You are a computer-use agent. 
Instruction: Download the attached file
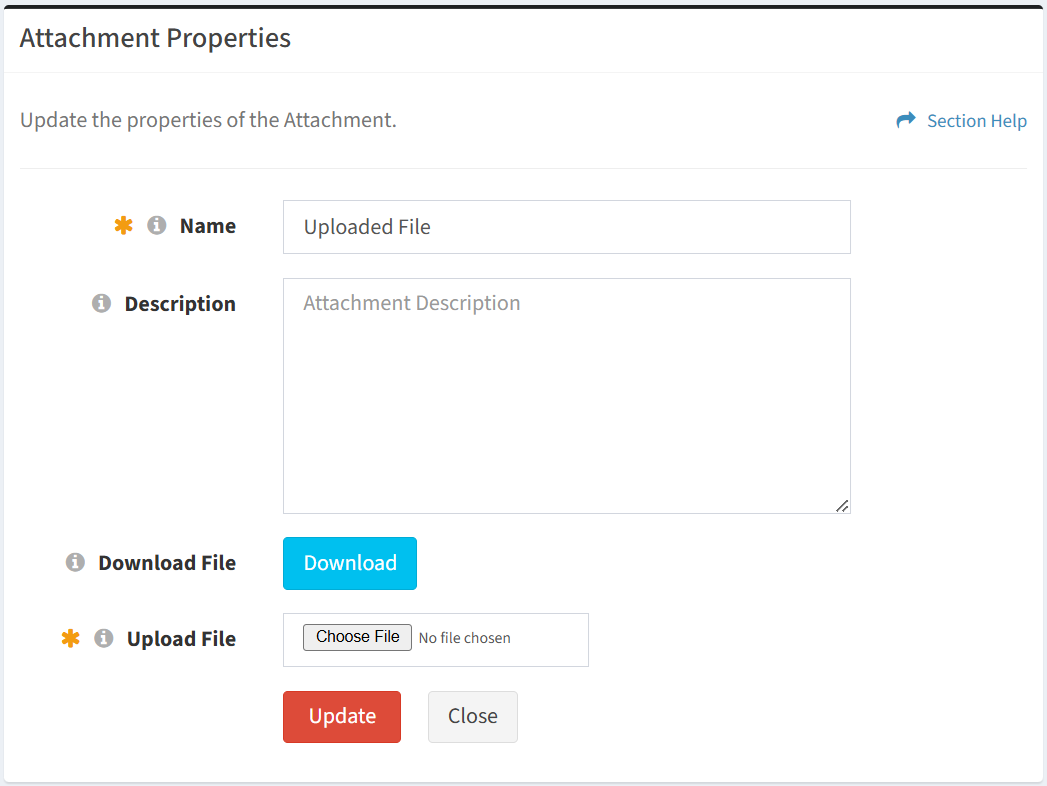350,564
